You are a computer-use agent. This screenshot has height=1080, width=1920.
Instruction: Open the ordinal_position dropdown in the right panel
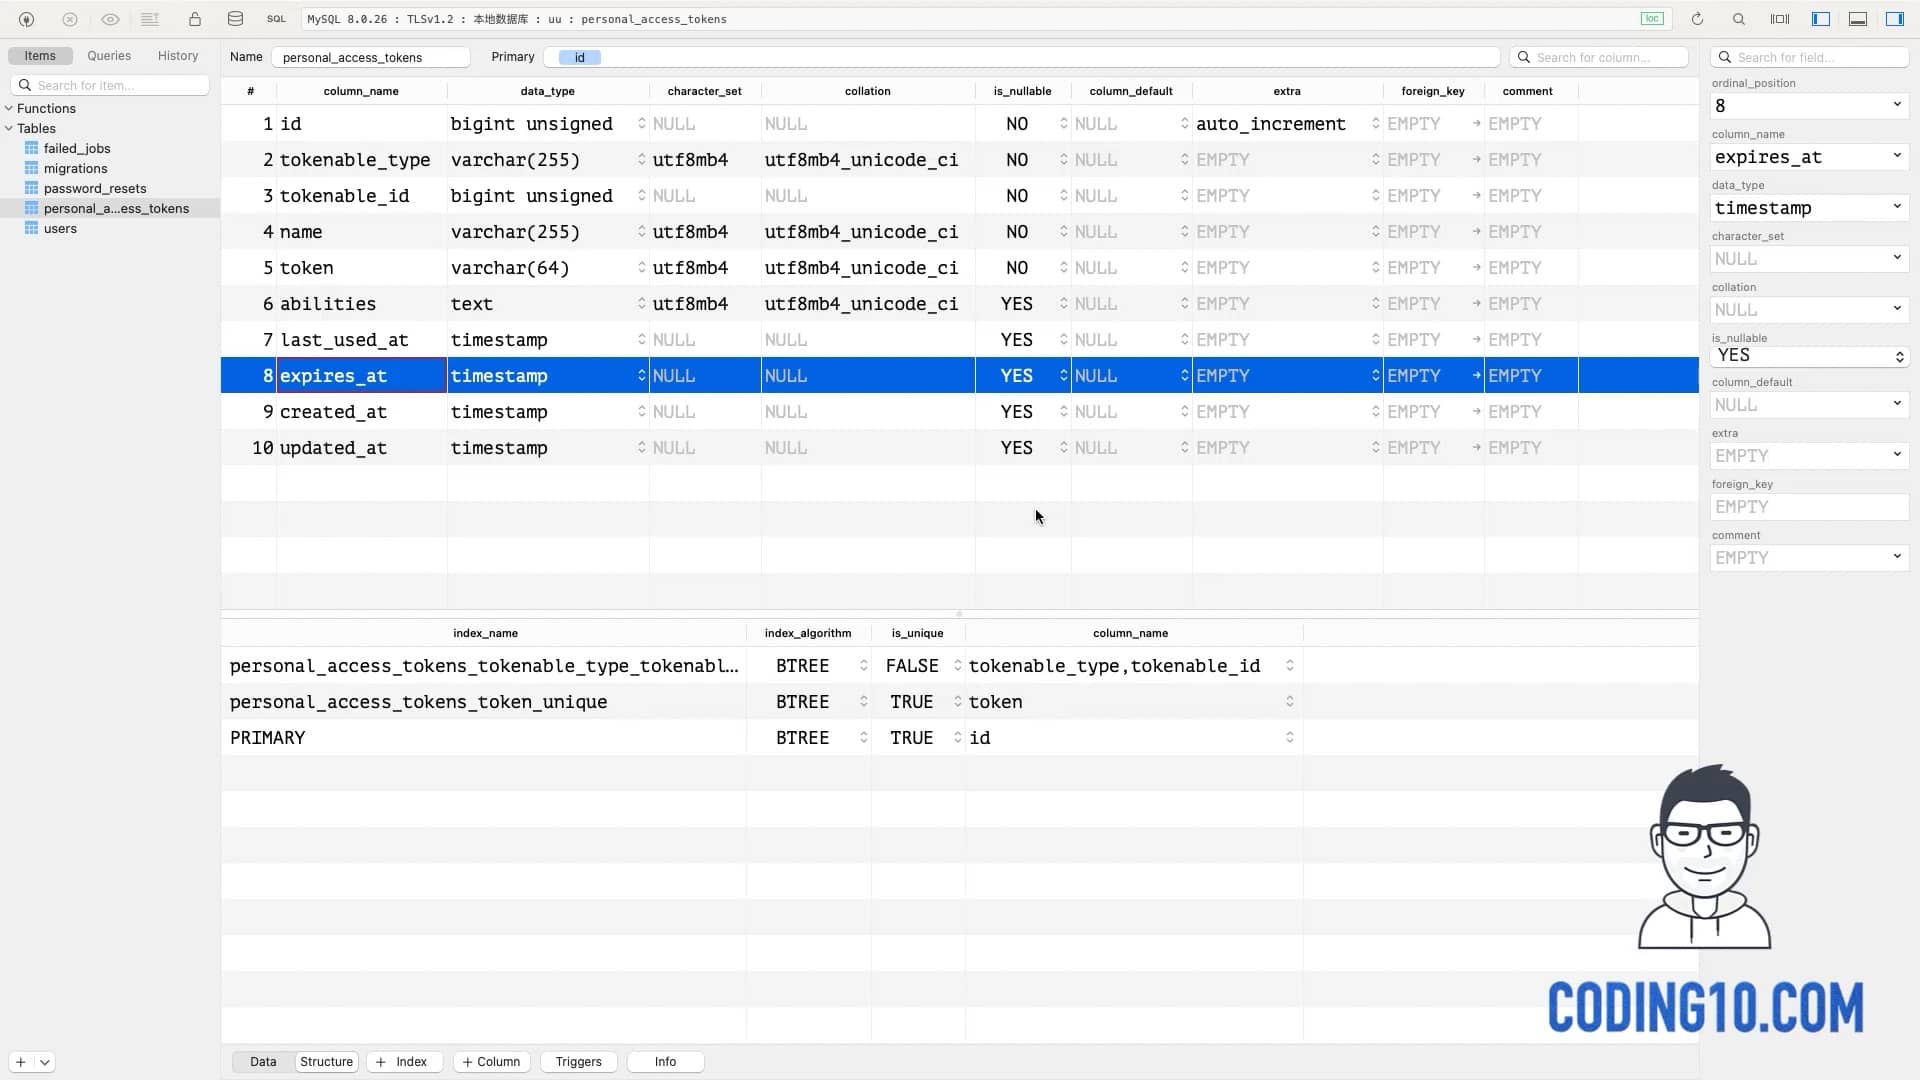[x=1896, y=105]
